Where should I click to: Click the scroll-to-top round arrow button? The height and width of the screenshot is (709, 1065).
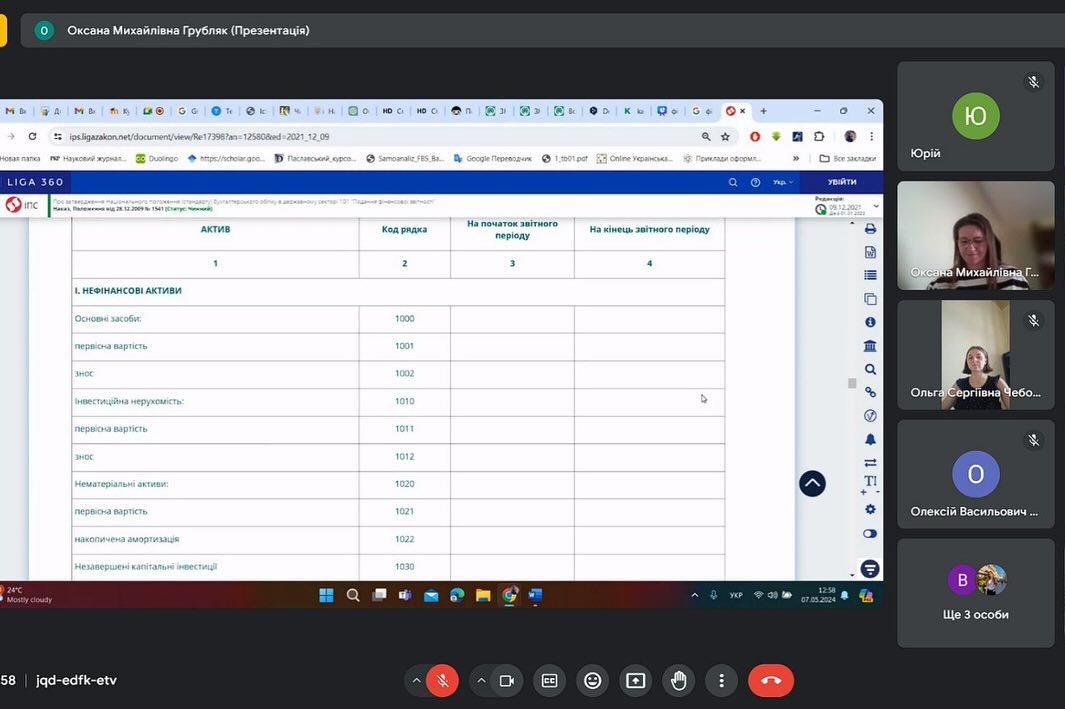(812, 483)
